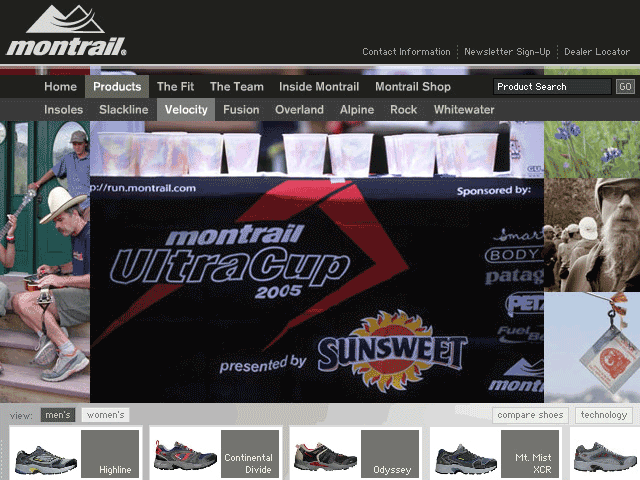Click the Mt. Mist XCR label tile

coord(530,454)
